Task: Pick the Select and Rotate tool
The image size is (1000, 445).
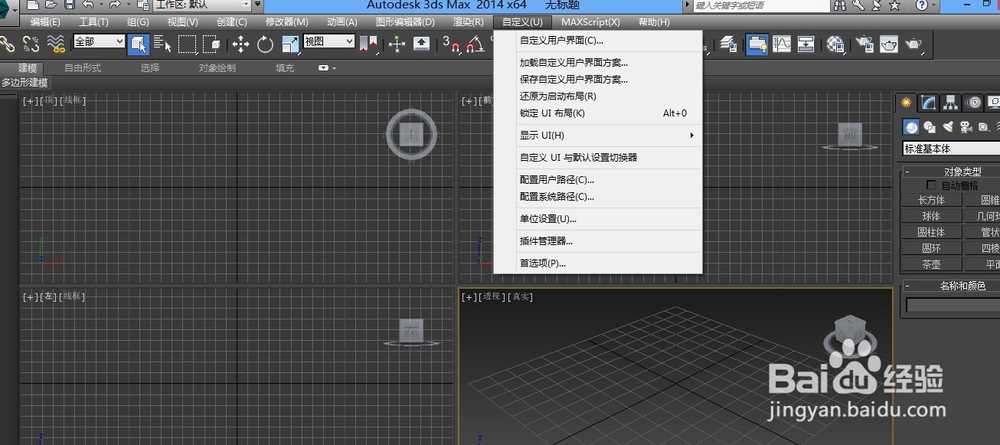Action: (x=265, y=44)
